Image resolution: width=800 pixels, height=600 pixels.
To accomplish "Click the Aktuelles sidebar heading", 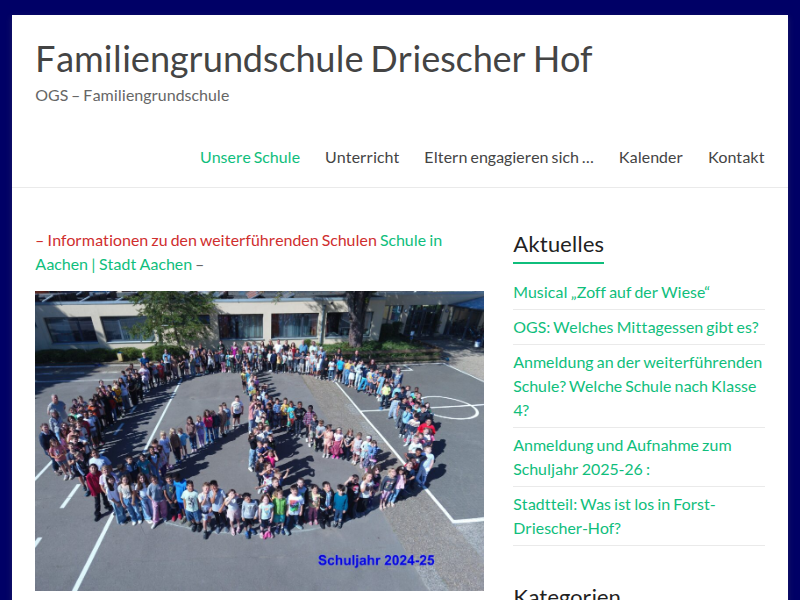I will click(x=558, y=245).
